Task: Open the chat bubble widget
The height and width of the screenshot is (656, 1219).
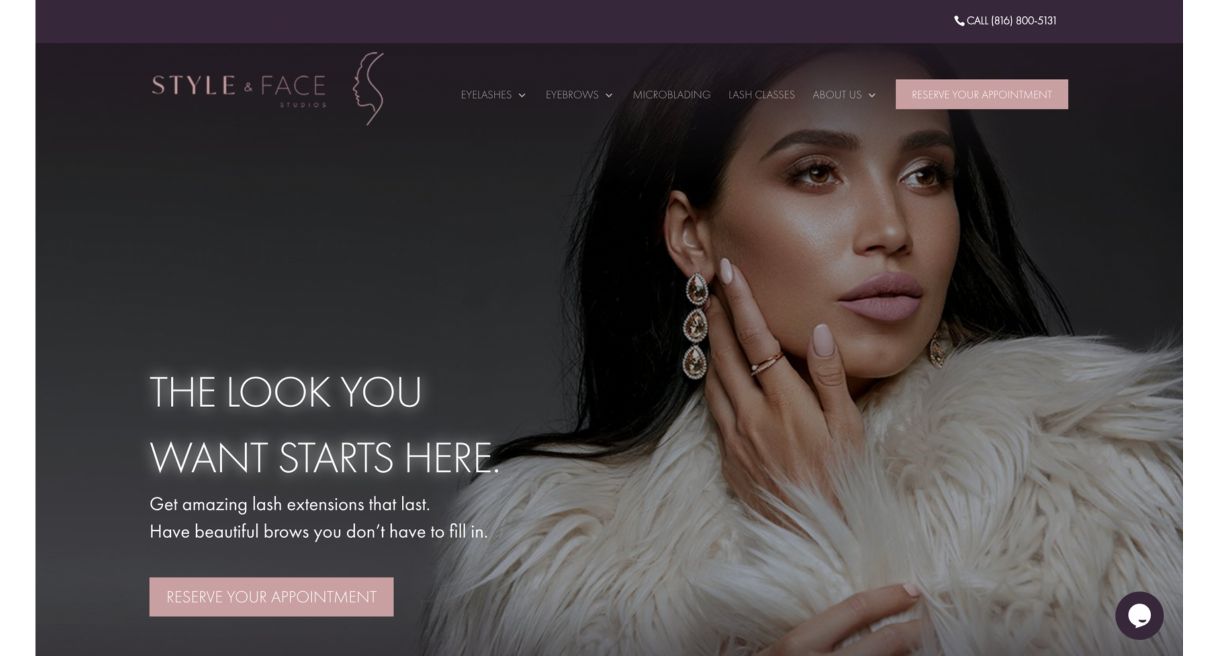Action: [1139, 615]
